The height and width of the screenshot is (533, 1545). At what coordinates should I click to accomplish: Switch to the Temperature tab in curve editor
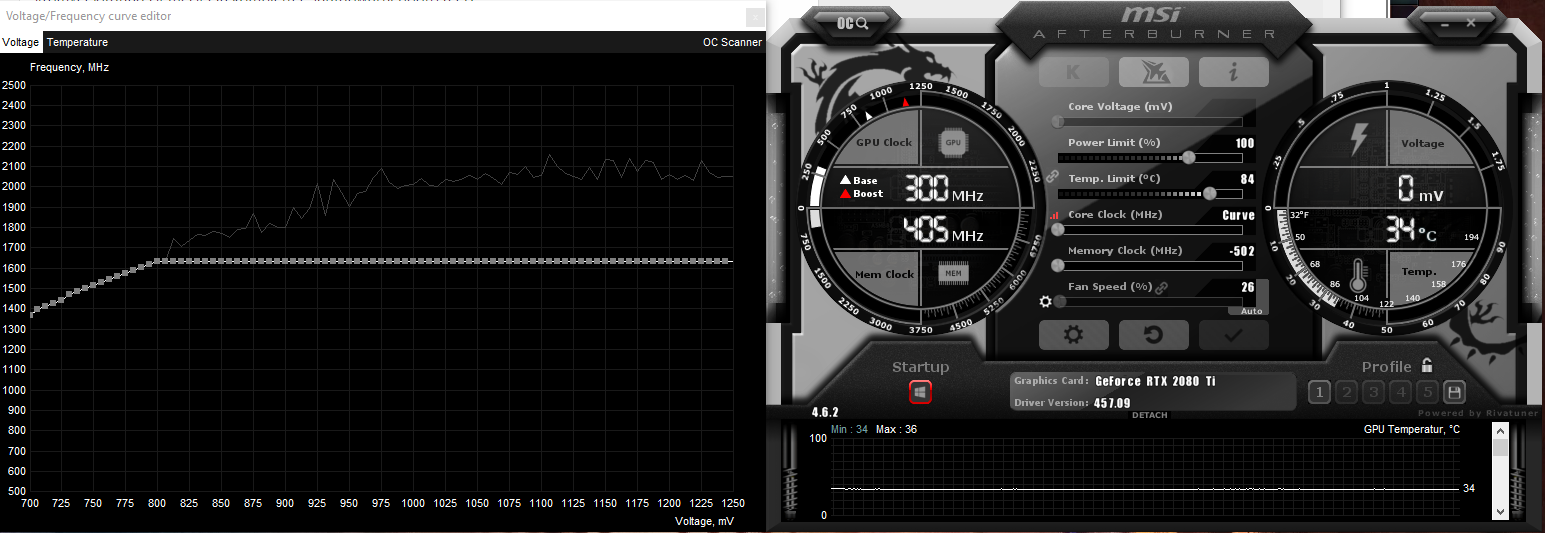77,42
